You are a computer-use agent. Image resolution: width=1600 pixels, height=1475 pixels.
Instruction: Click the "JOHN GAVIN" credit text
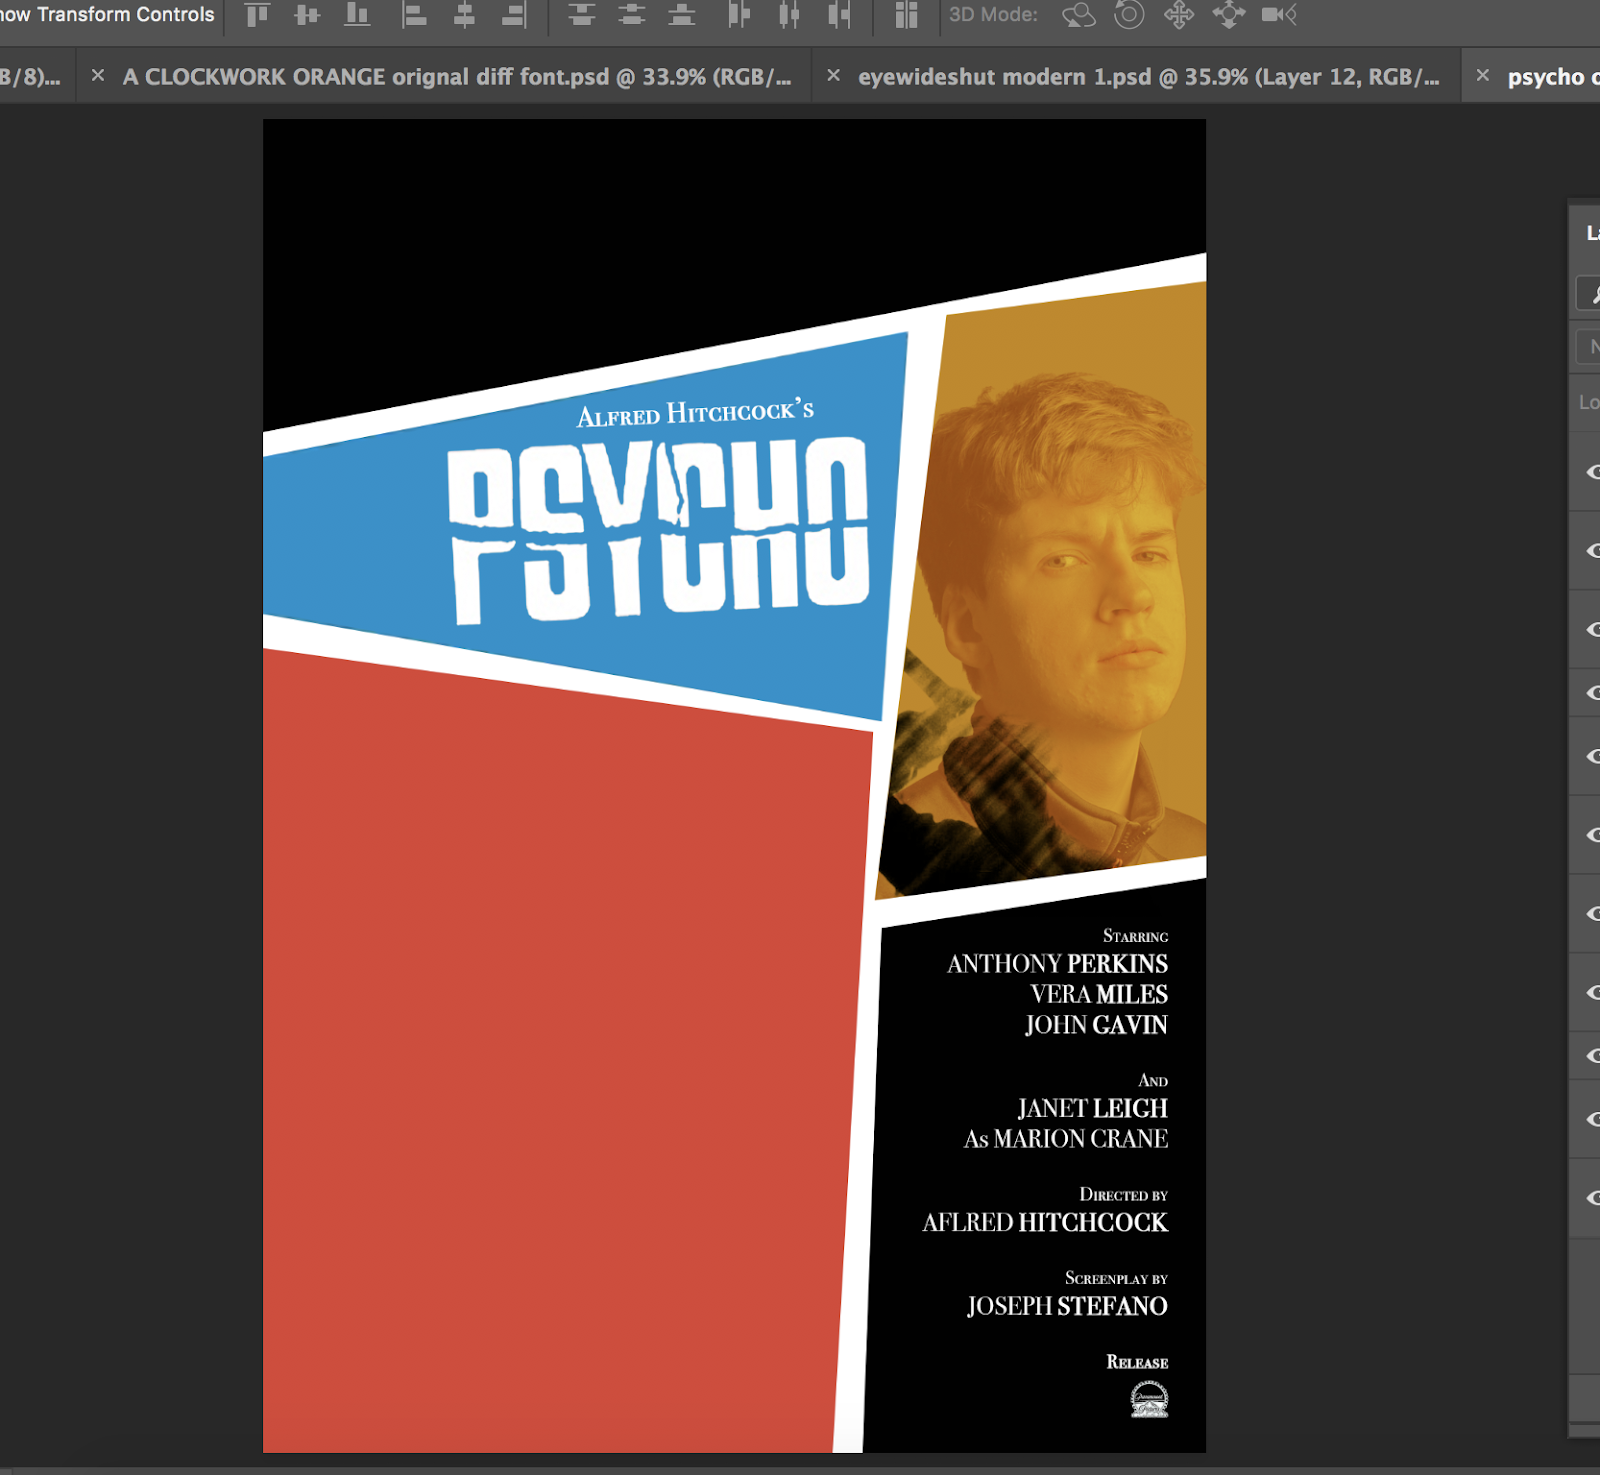pyautogui.click(x=1096, y=1025)
